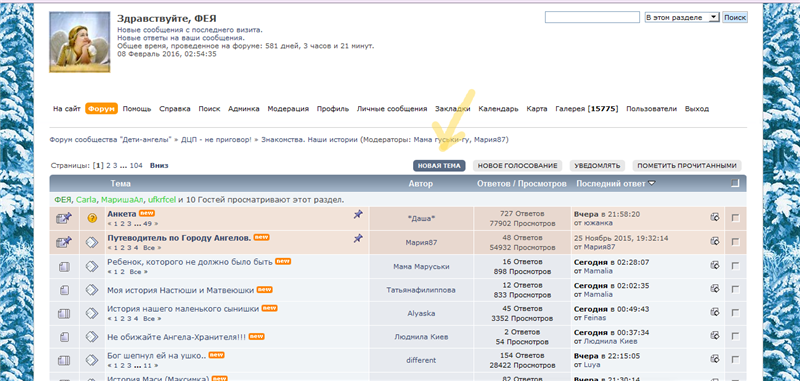Click into the search text field

point(592,17)
